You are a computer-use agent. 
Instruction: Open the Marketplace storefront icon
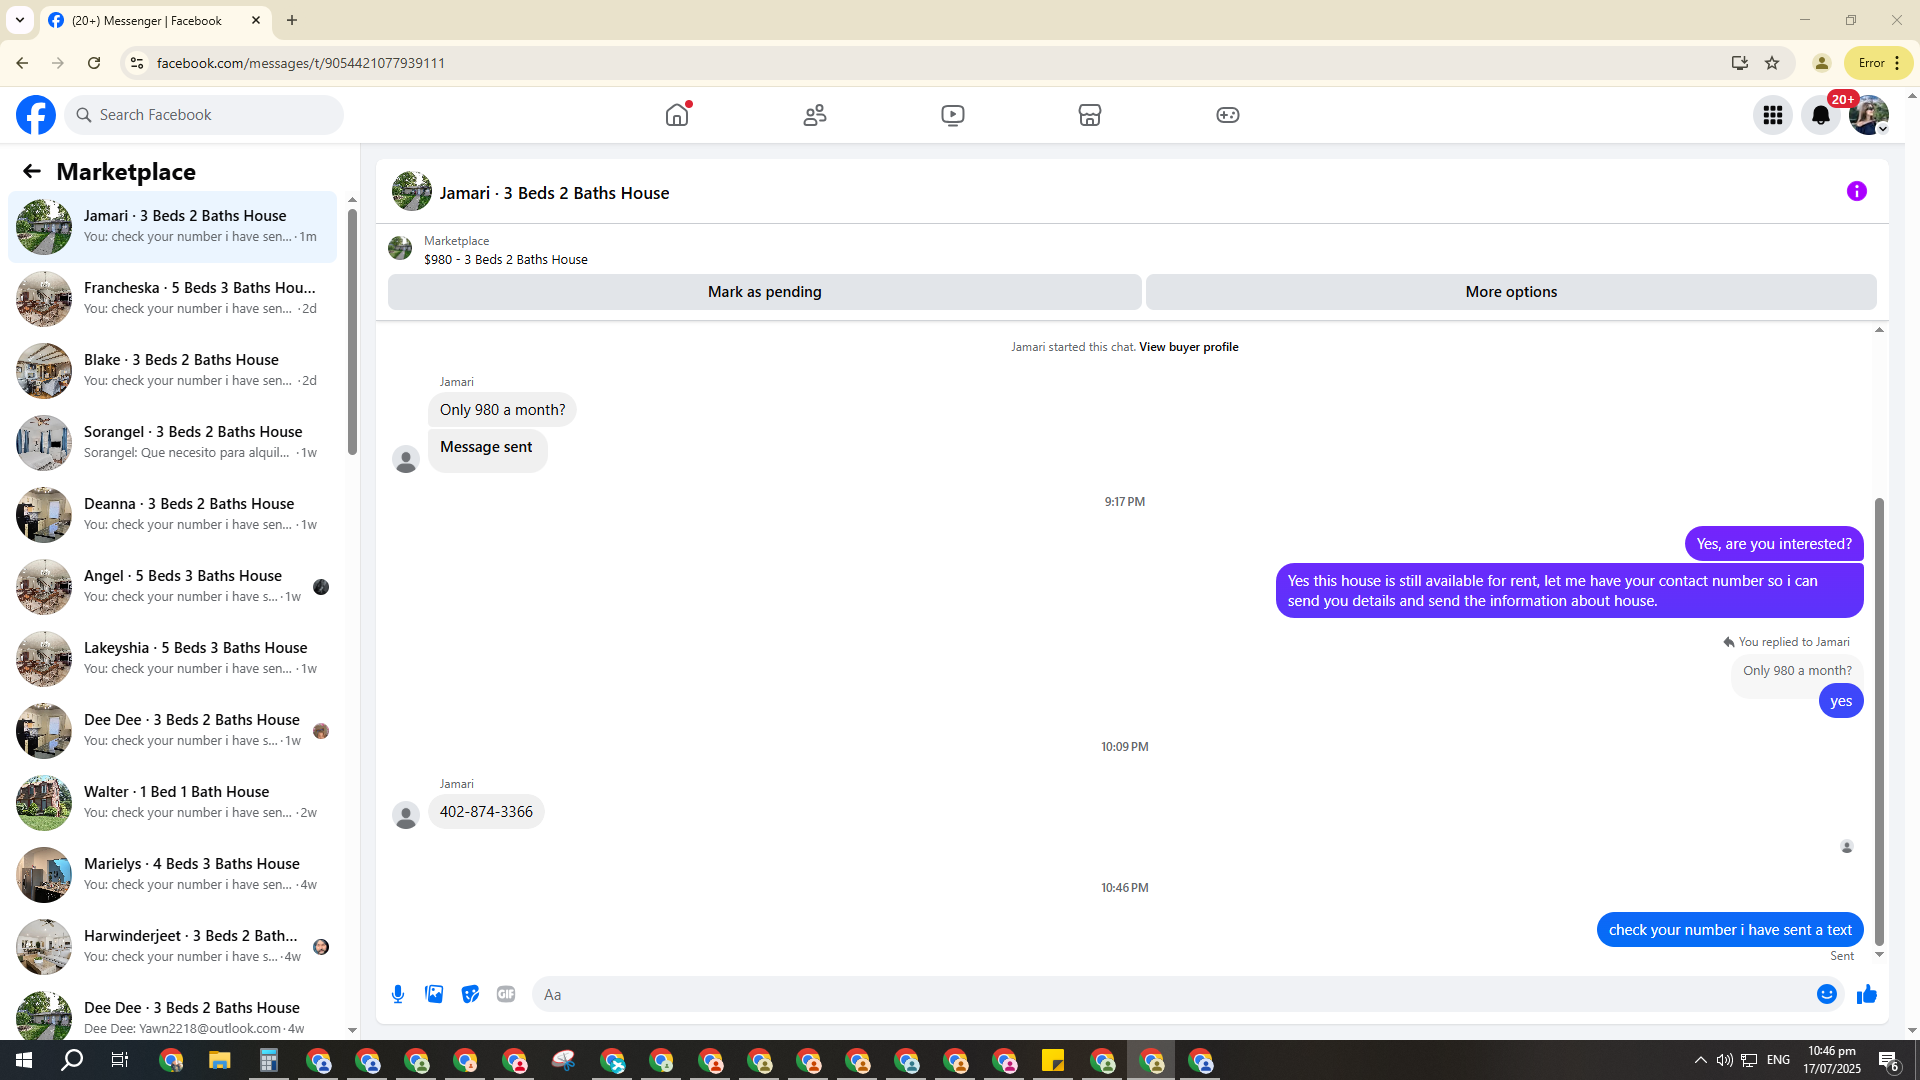click(1090, 115)
